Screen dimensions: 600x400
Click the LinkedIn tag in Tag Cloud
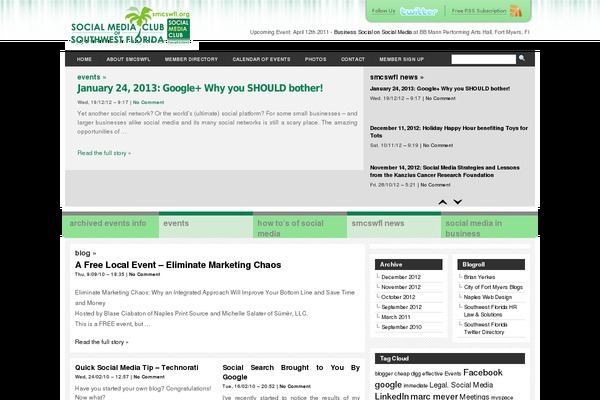(391, 397)
